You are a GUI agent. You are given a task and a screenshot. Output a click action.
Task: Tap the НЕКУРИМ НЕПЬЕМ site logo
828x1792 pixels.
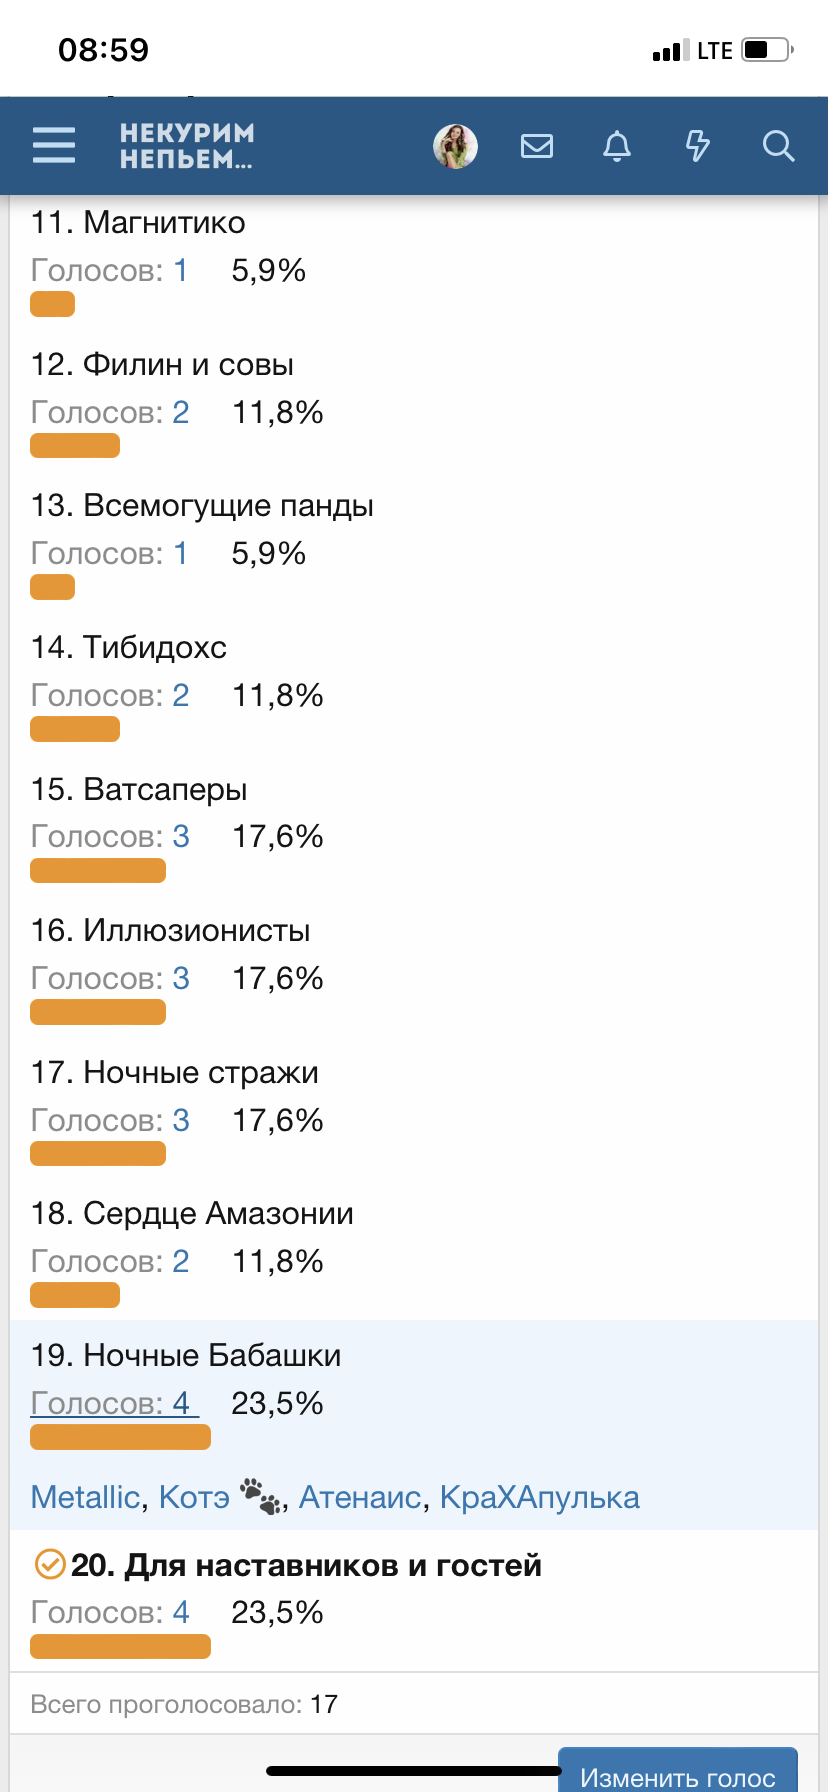point(187,146)
